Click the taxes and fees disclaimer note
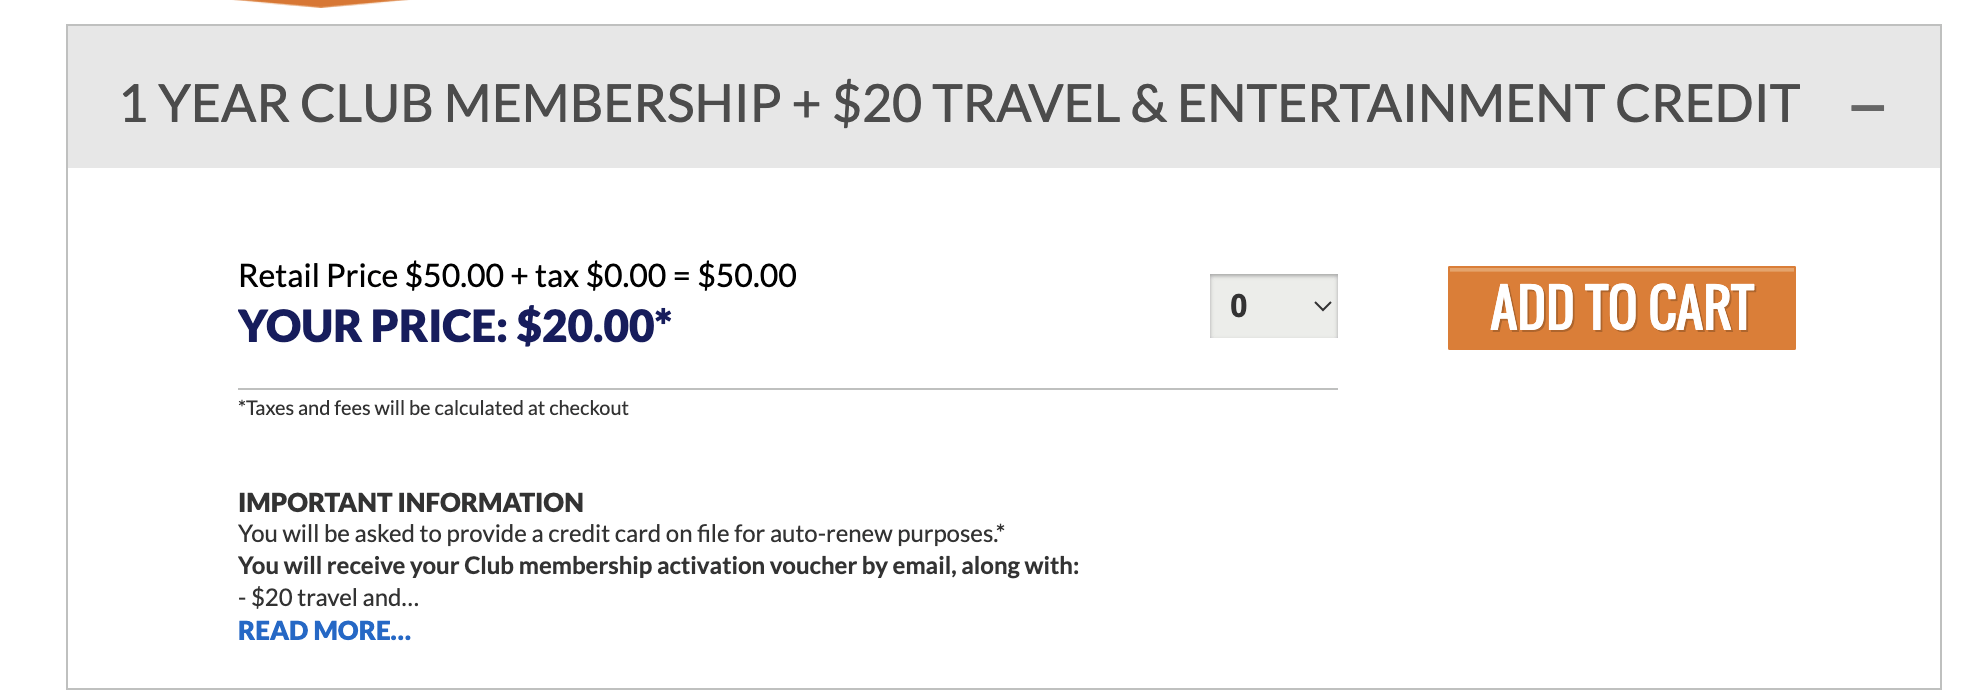This screenshot has width=1966, height=690. [432, 408]
